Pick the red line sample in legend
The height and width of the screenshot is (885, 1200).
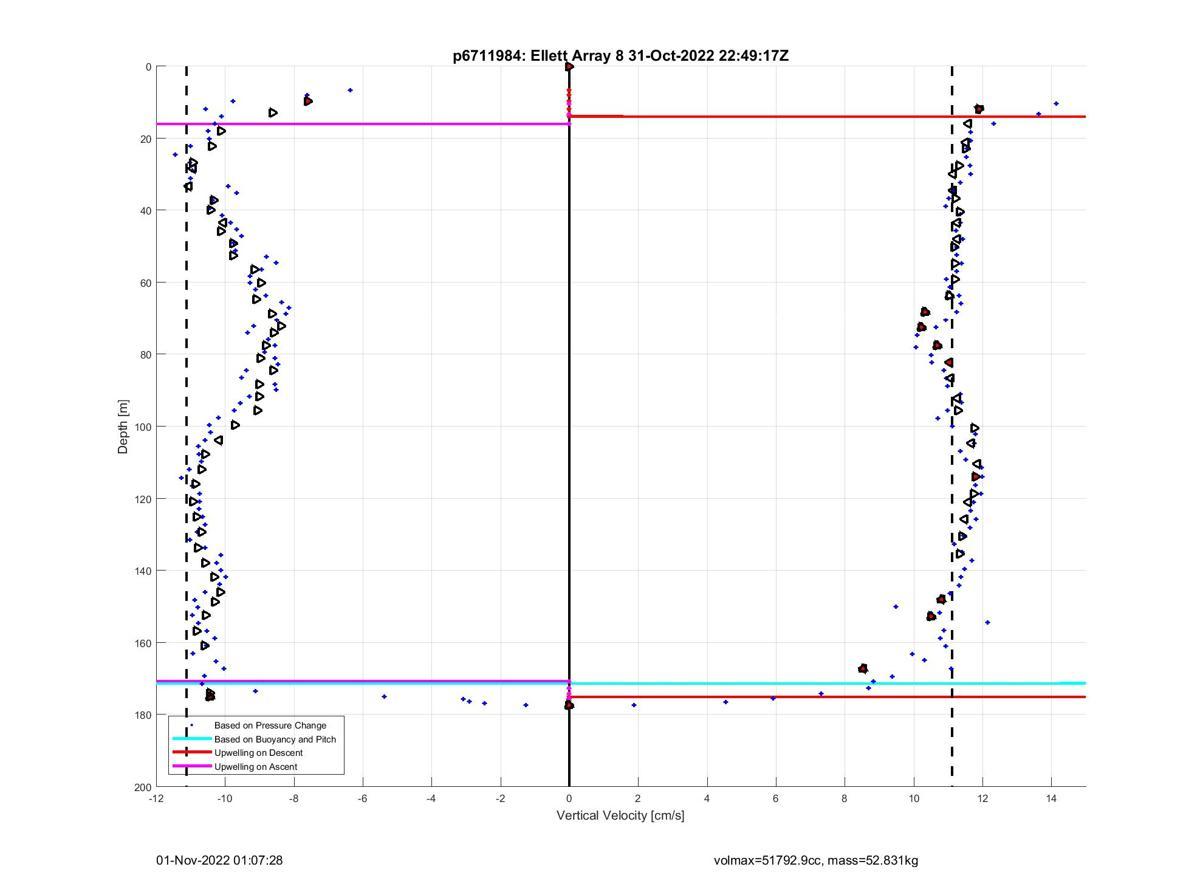pos(191,753)
